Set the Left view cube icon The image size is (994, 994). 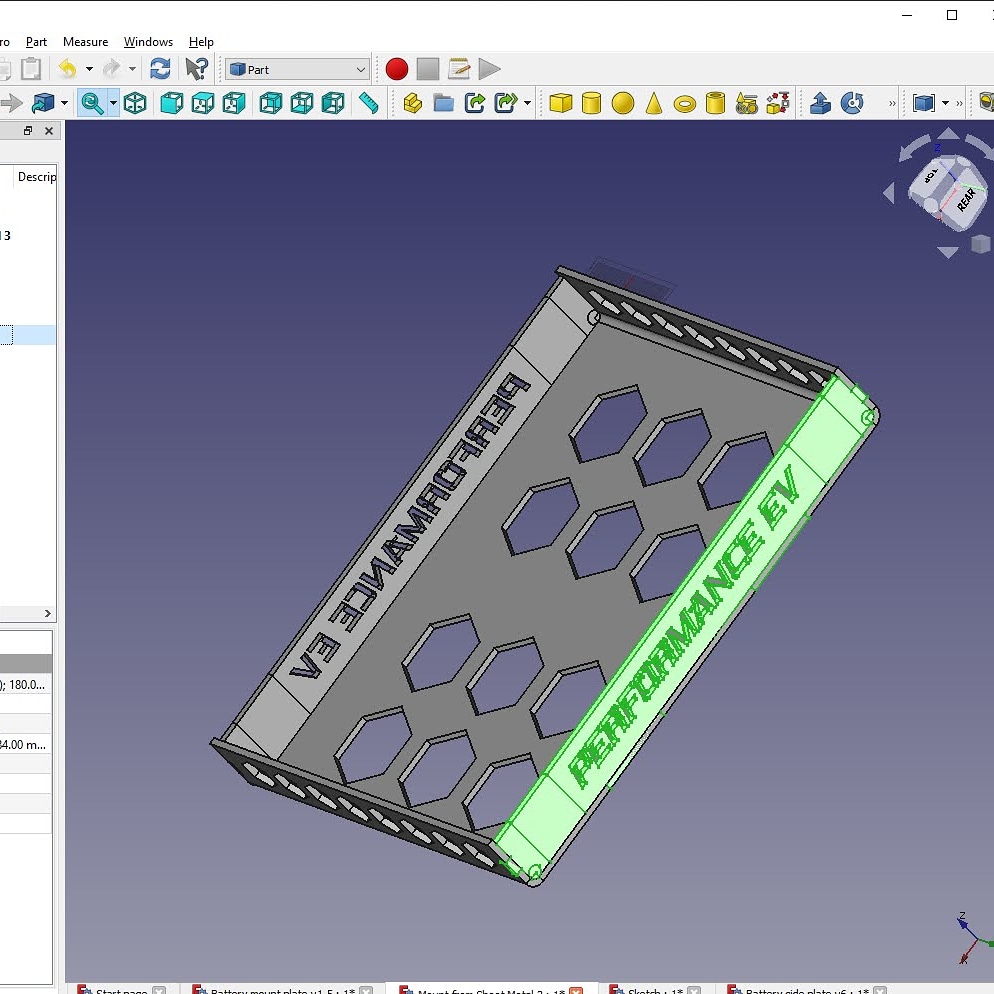(x=333, y=103)
